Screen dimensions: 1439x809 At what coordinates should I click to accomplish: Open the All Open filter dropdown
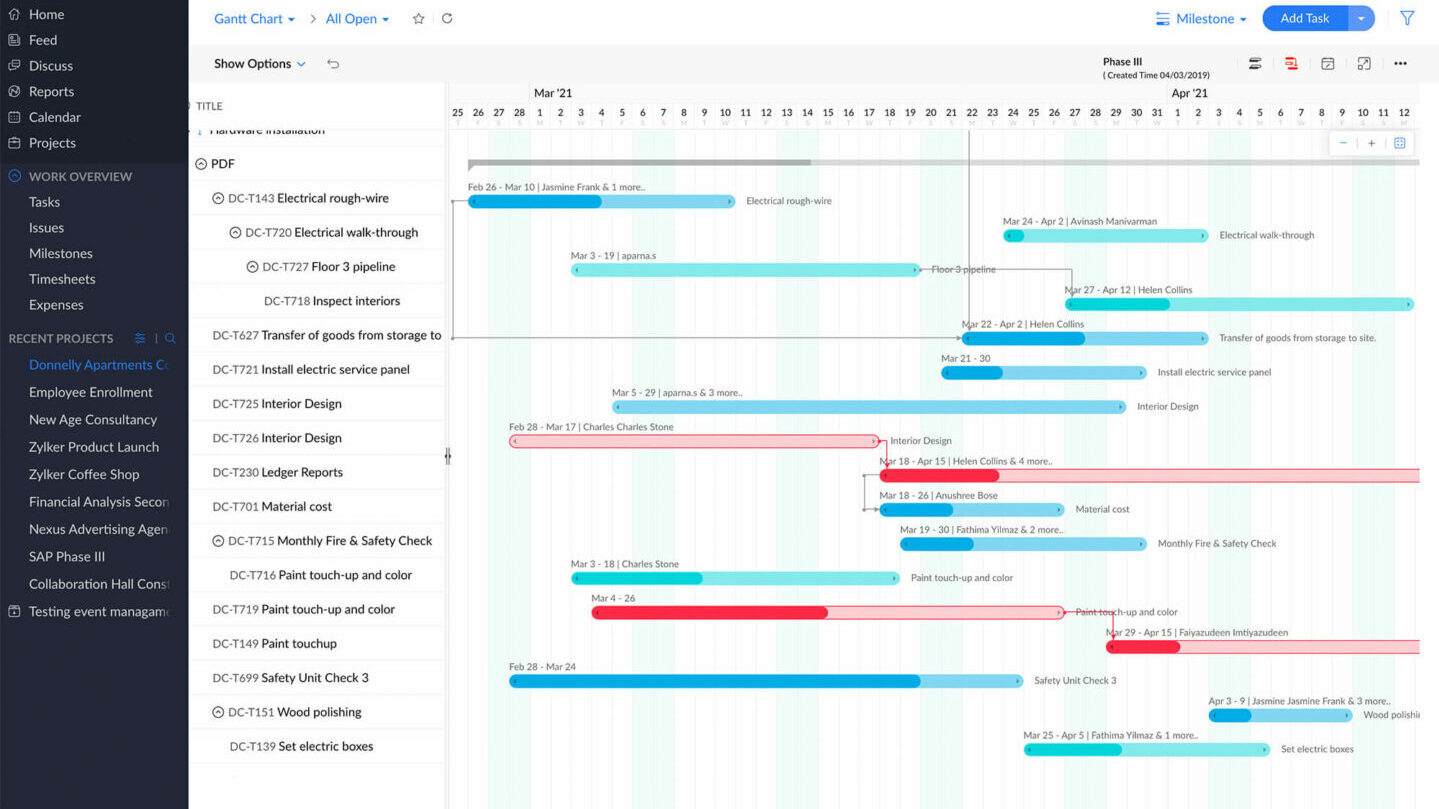(x=358, y=19)
